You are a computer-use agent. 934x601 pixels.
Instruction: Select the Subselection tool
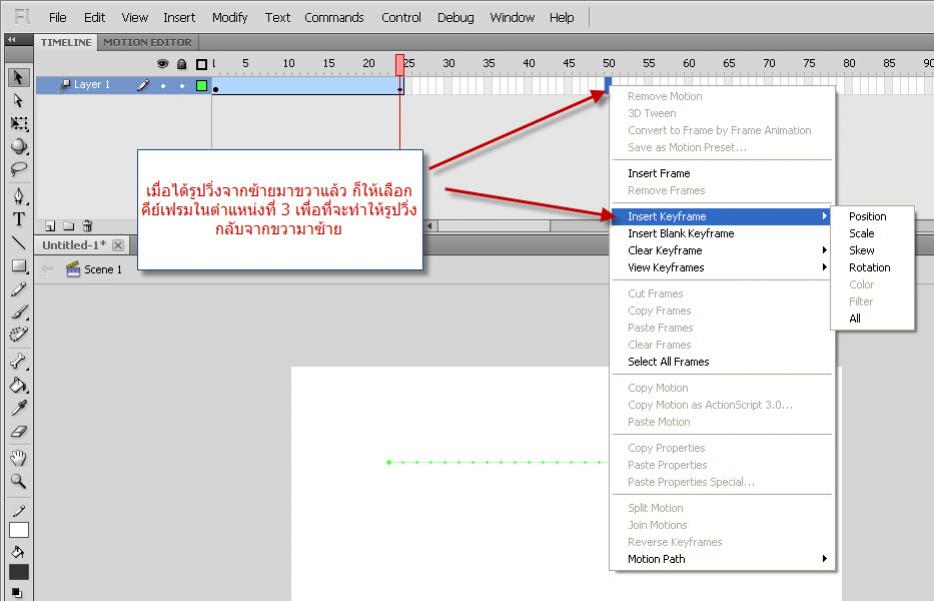click(x=18, y=100)
